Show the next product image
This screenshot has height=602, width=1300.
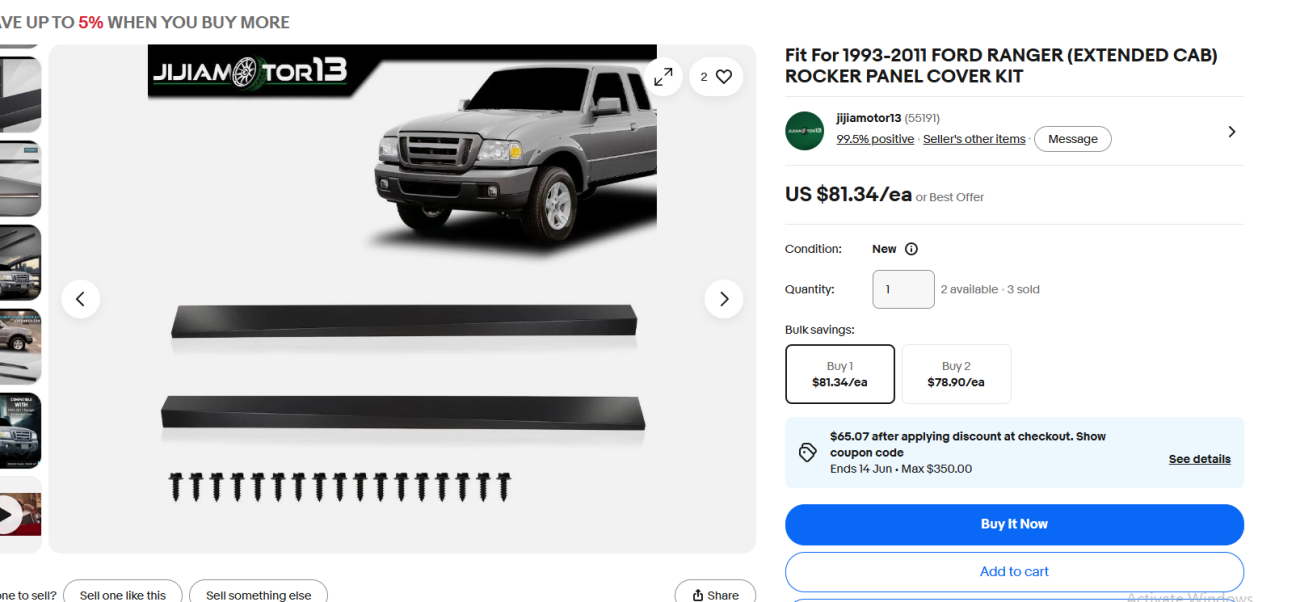pyautogui.click(x=724, y=299)
